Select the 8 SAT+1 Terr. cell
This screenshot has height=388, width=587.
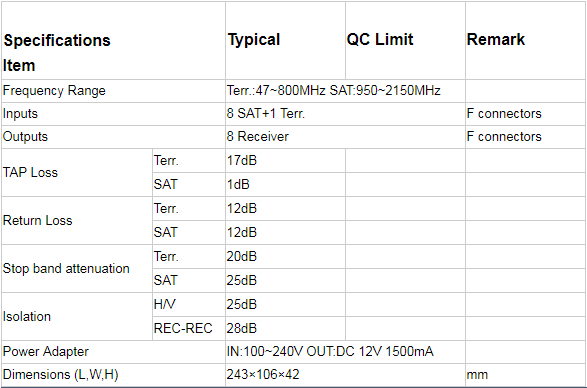pyautogui.click(x=266, y=113)
